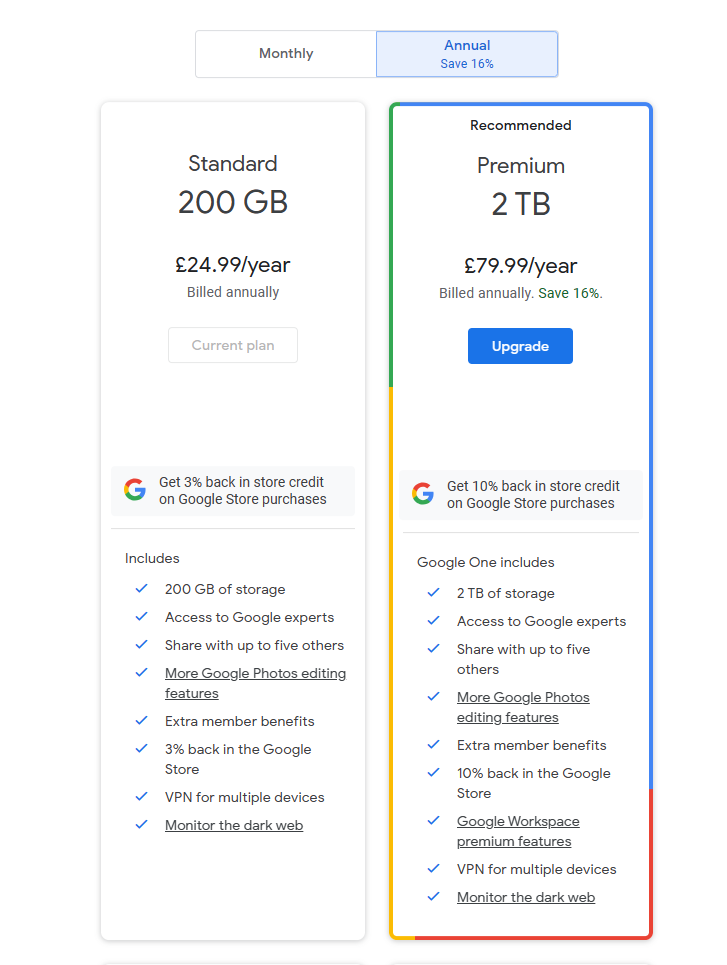The image size is (727, 965).
Task: Switch to Monthly billing tab
Action: [x=286, y=54]
